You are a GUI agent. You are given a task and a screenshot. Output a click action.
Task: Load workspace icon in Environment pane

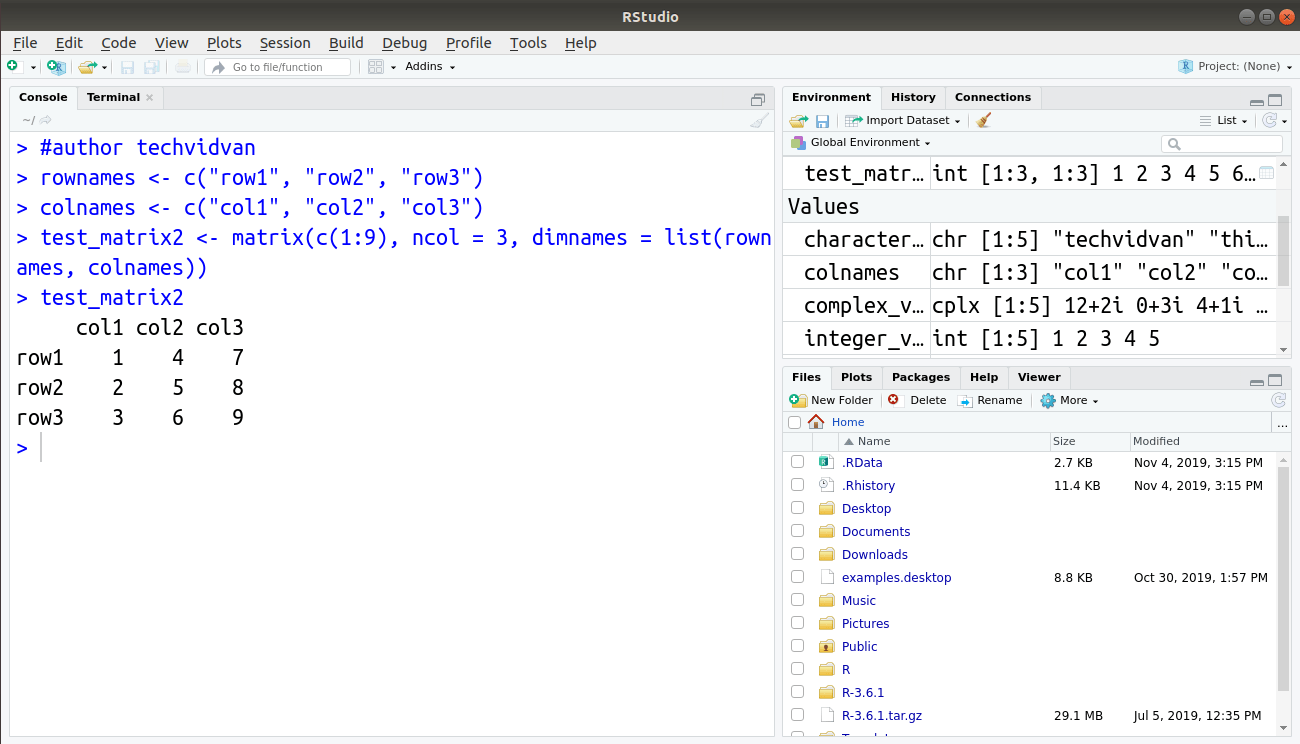799,121
